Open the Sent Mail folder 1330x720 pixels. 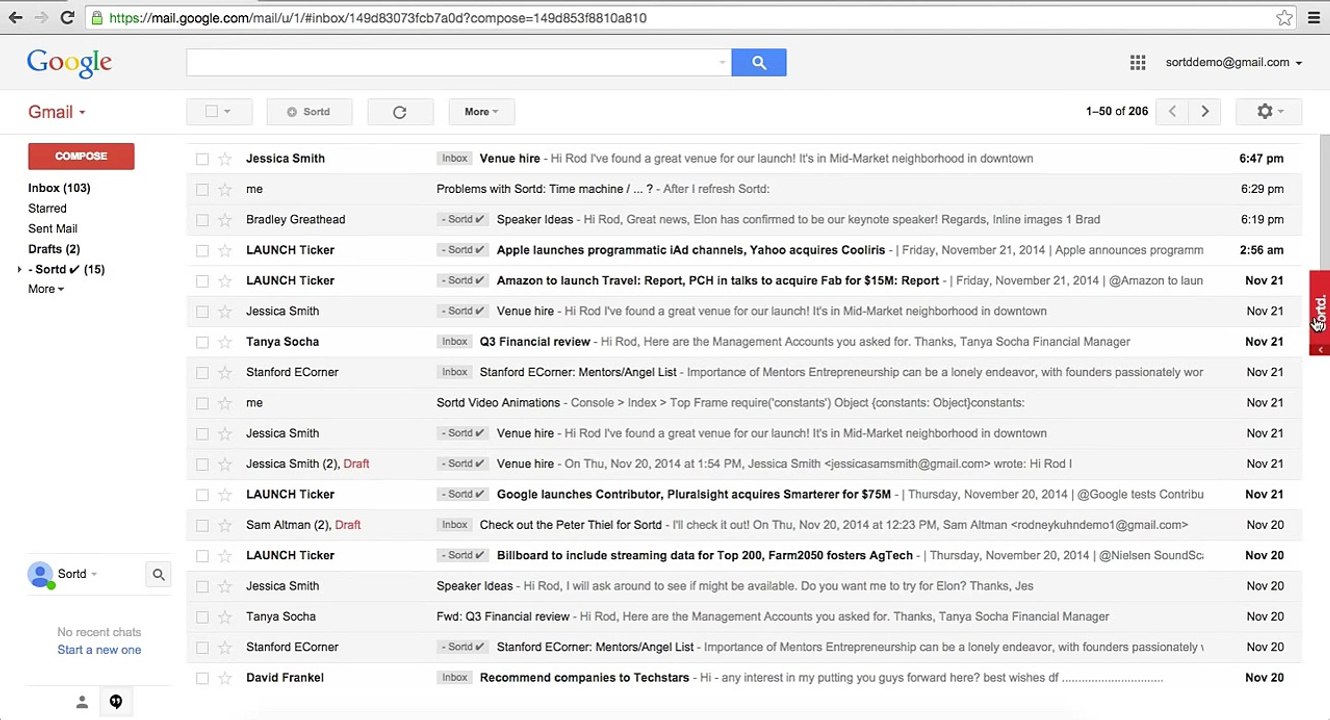coord(52,229)
